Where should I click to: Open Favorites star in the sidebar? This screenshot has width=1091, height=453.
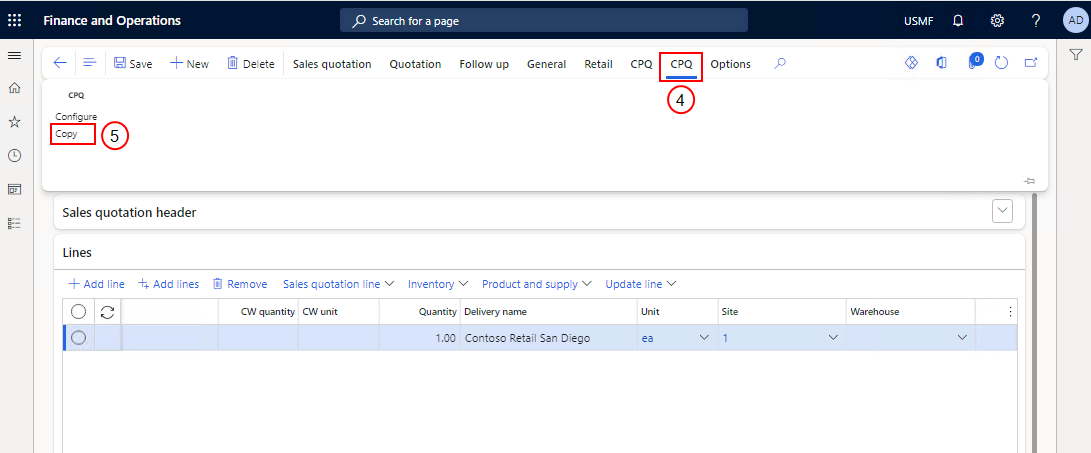pos(14,122)
